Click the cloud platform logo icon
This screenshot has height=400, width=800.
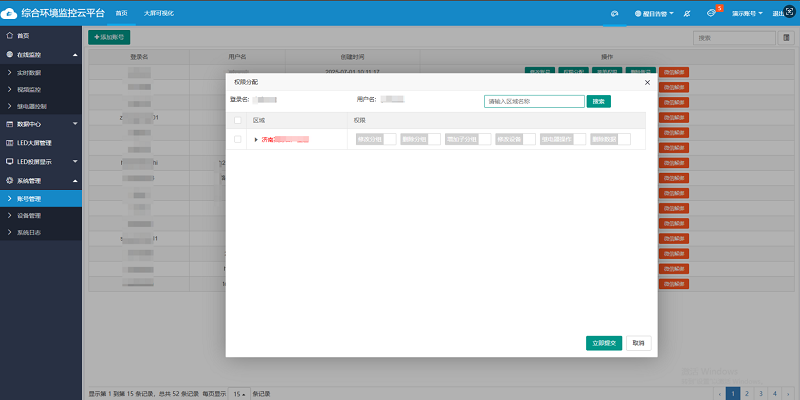[x=10, y=13]
